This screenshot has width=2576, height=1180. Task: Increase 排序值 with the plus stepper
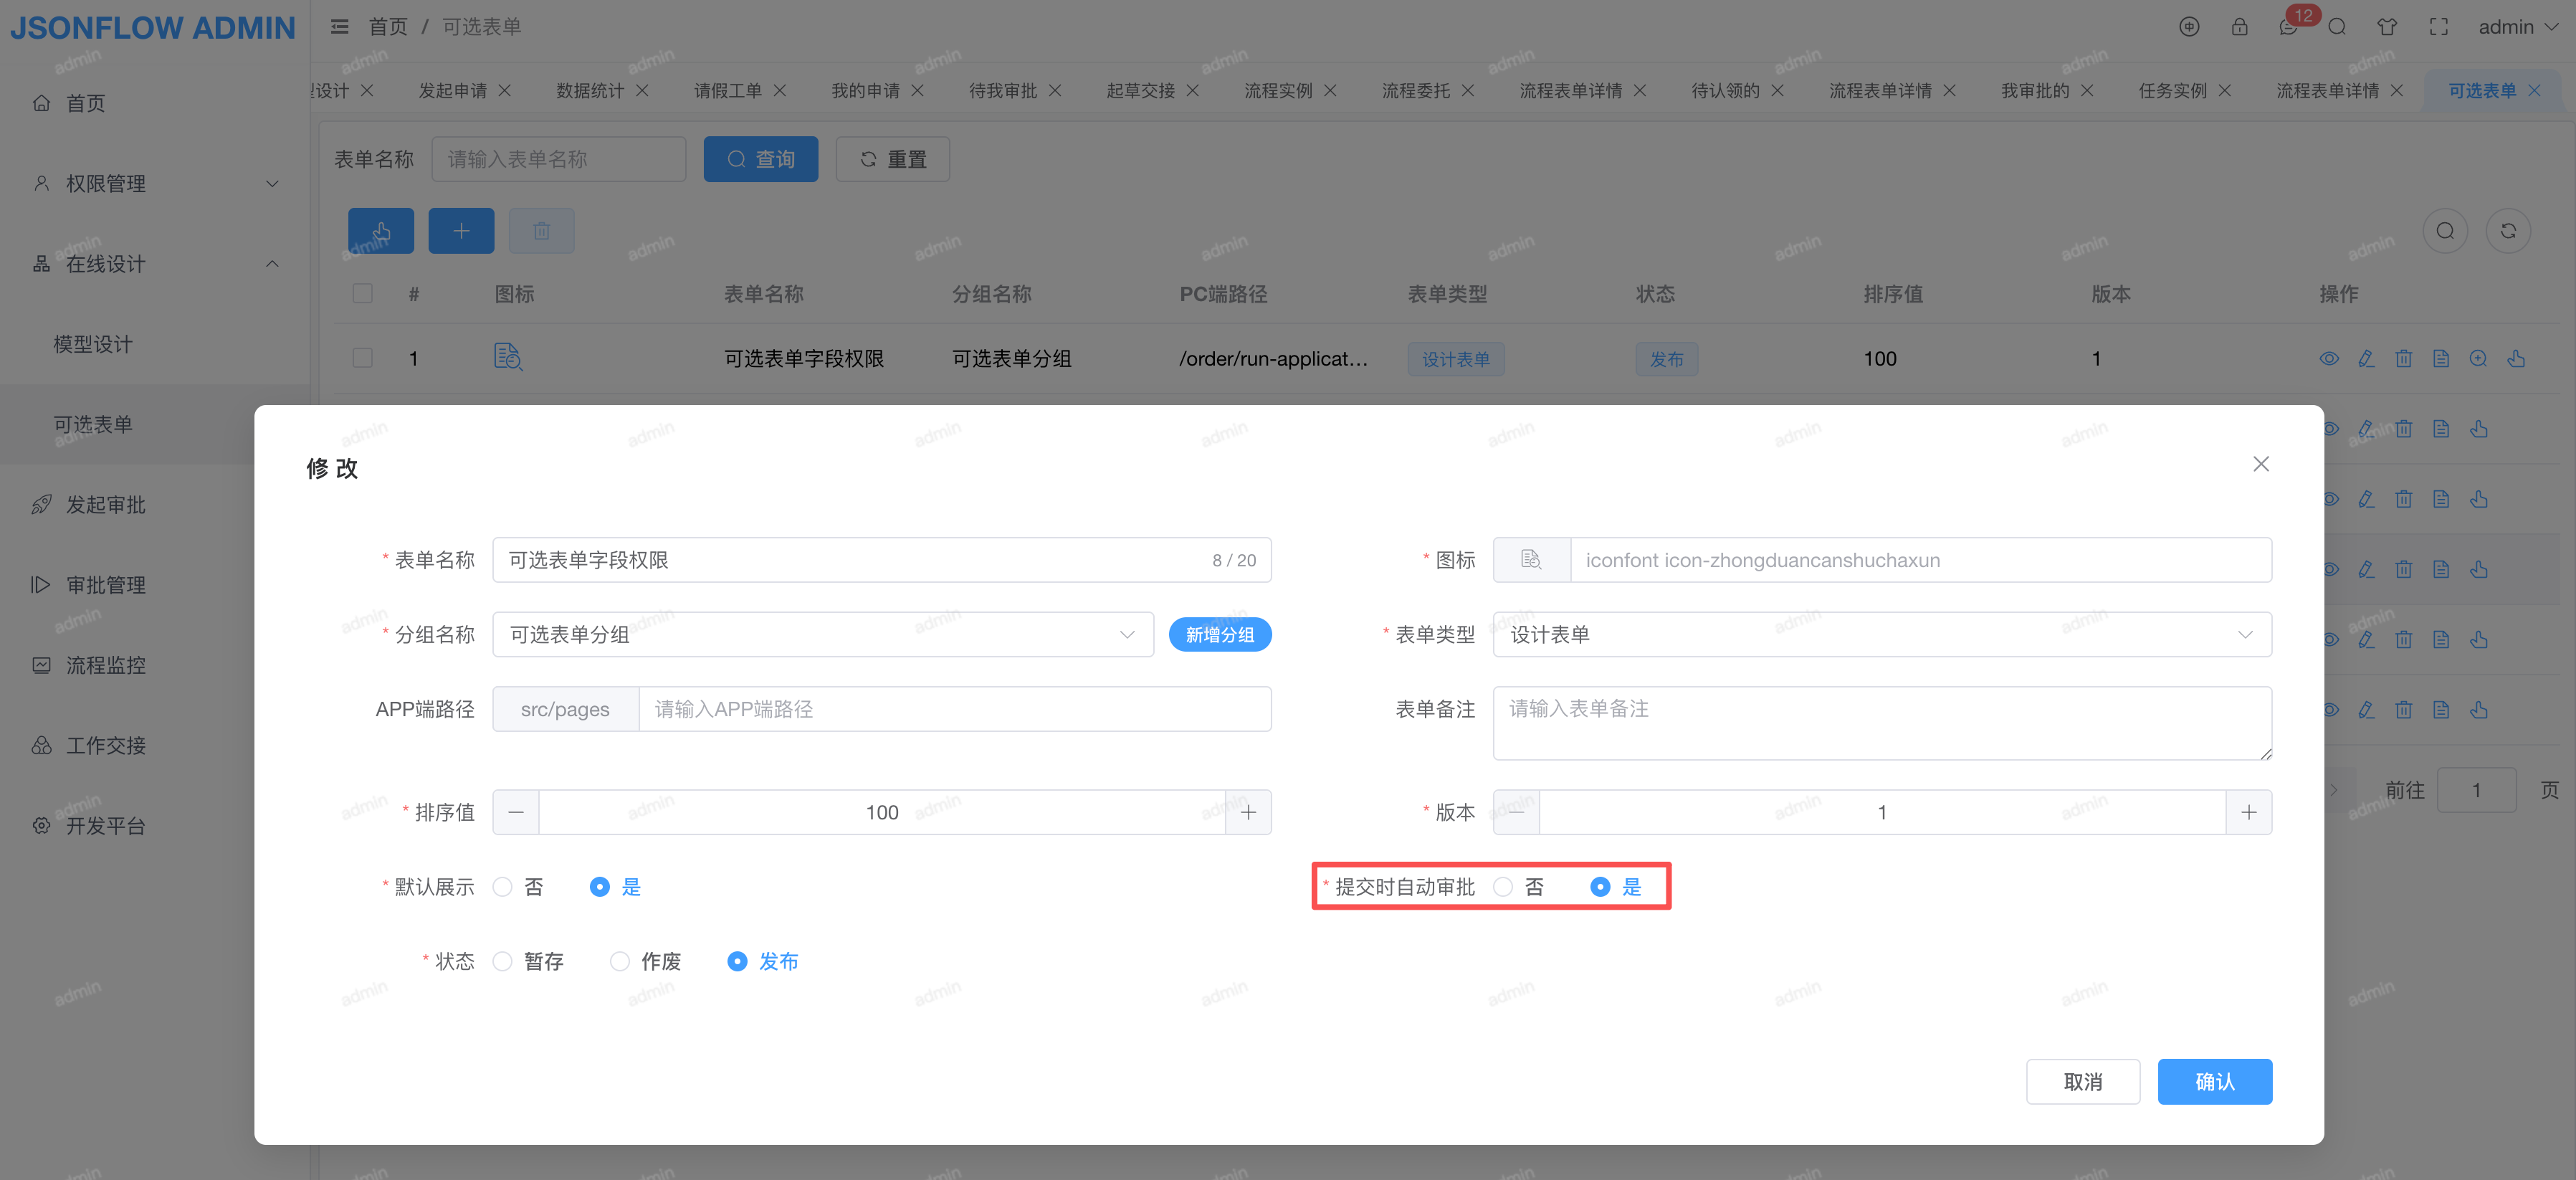tap(1248, 812)
